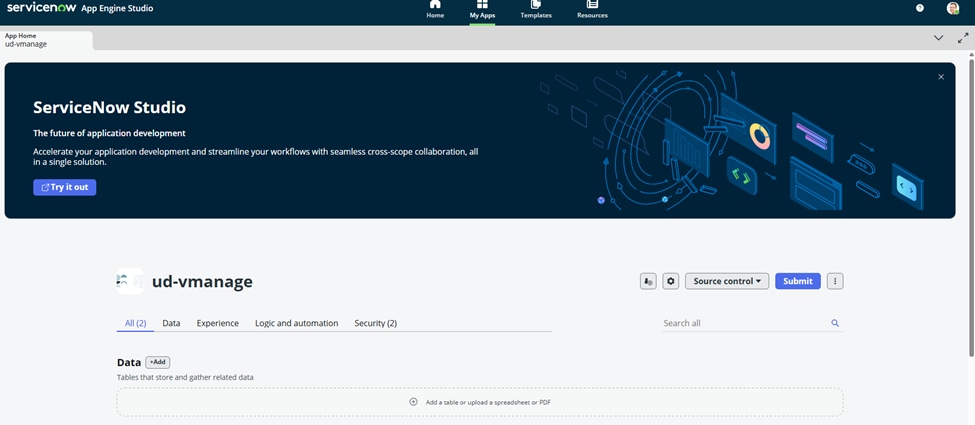Click Add a table or upload spreadsheet
This screenshot has width=975, height=425.
coord(480,402)
